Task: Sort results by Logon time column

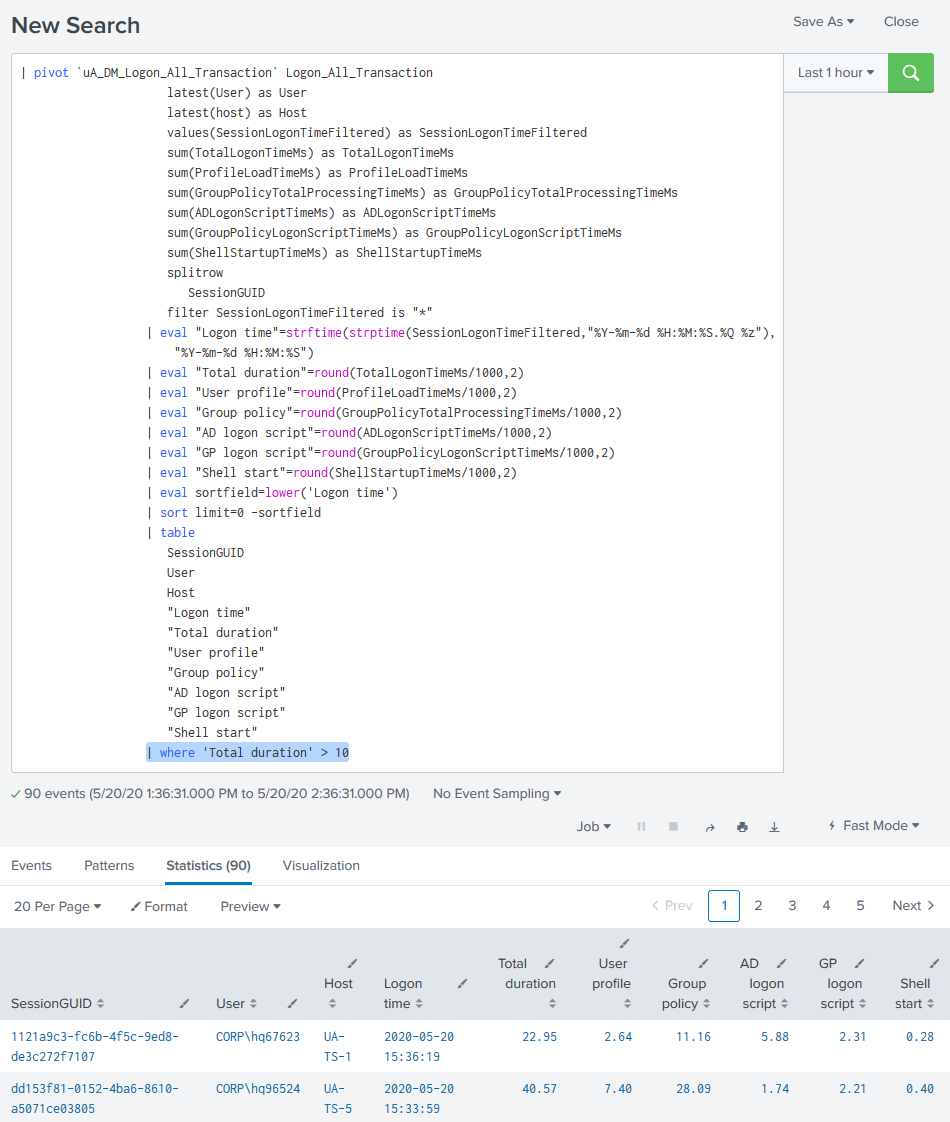Action: [x=403, y=993]
